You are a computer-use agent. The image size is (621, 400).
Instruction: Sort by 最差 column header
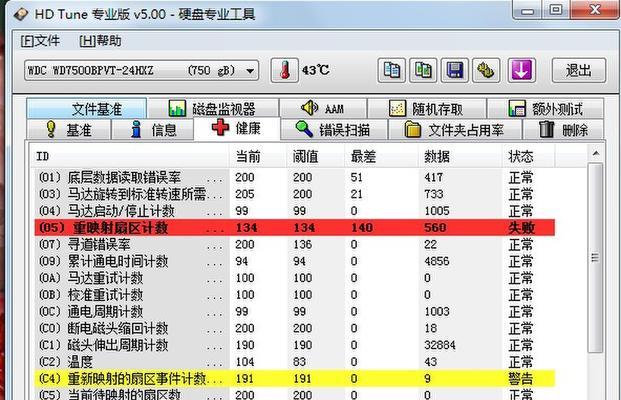click(x=381, y=156)
